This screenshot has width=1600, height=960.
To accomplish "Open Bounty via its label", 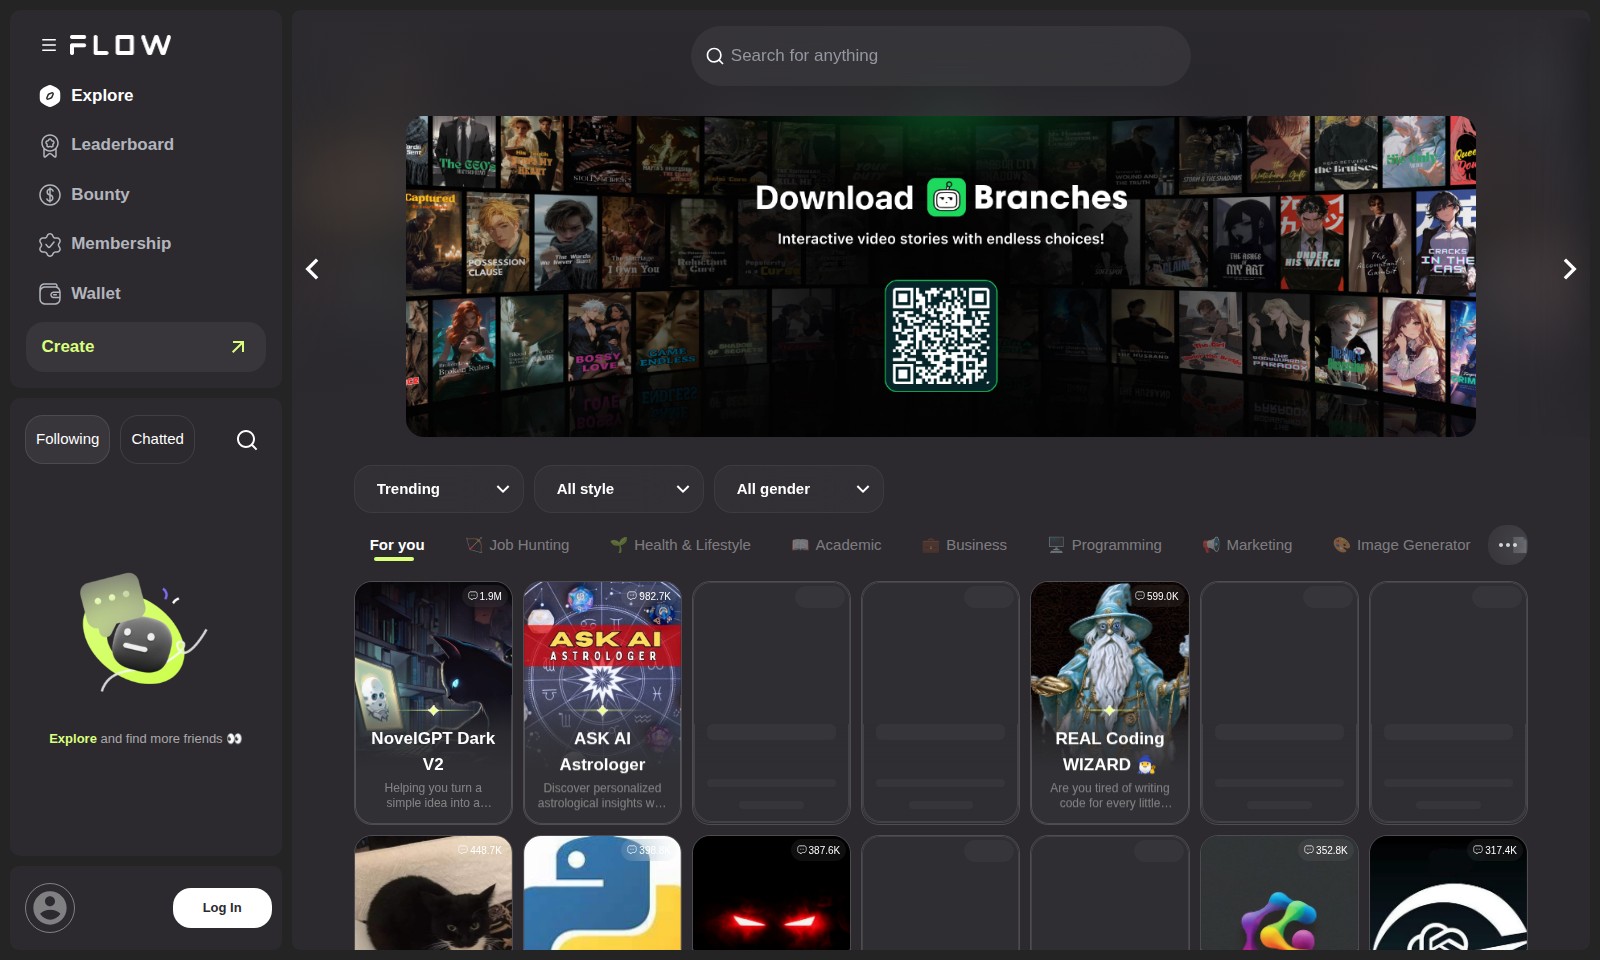I will click(x=100, y=195).
